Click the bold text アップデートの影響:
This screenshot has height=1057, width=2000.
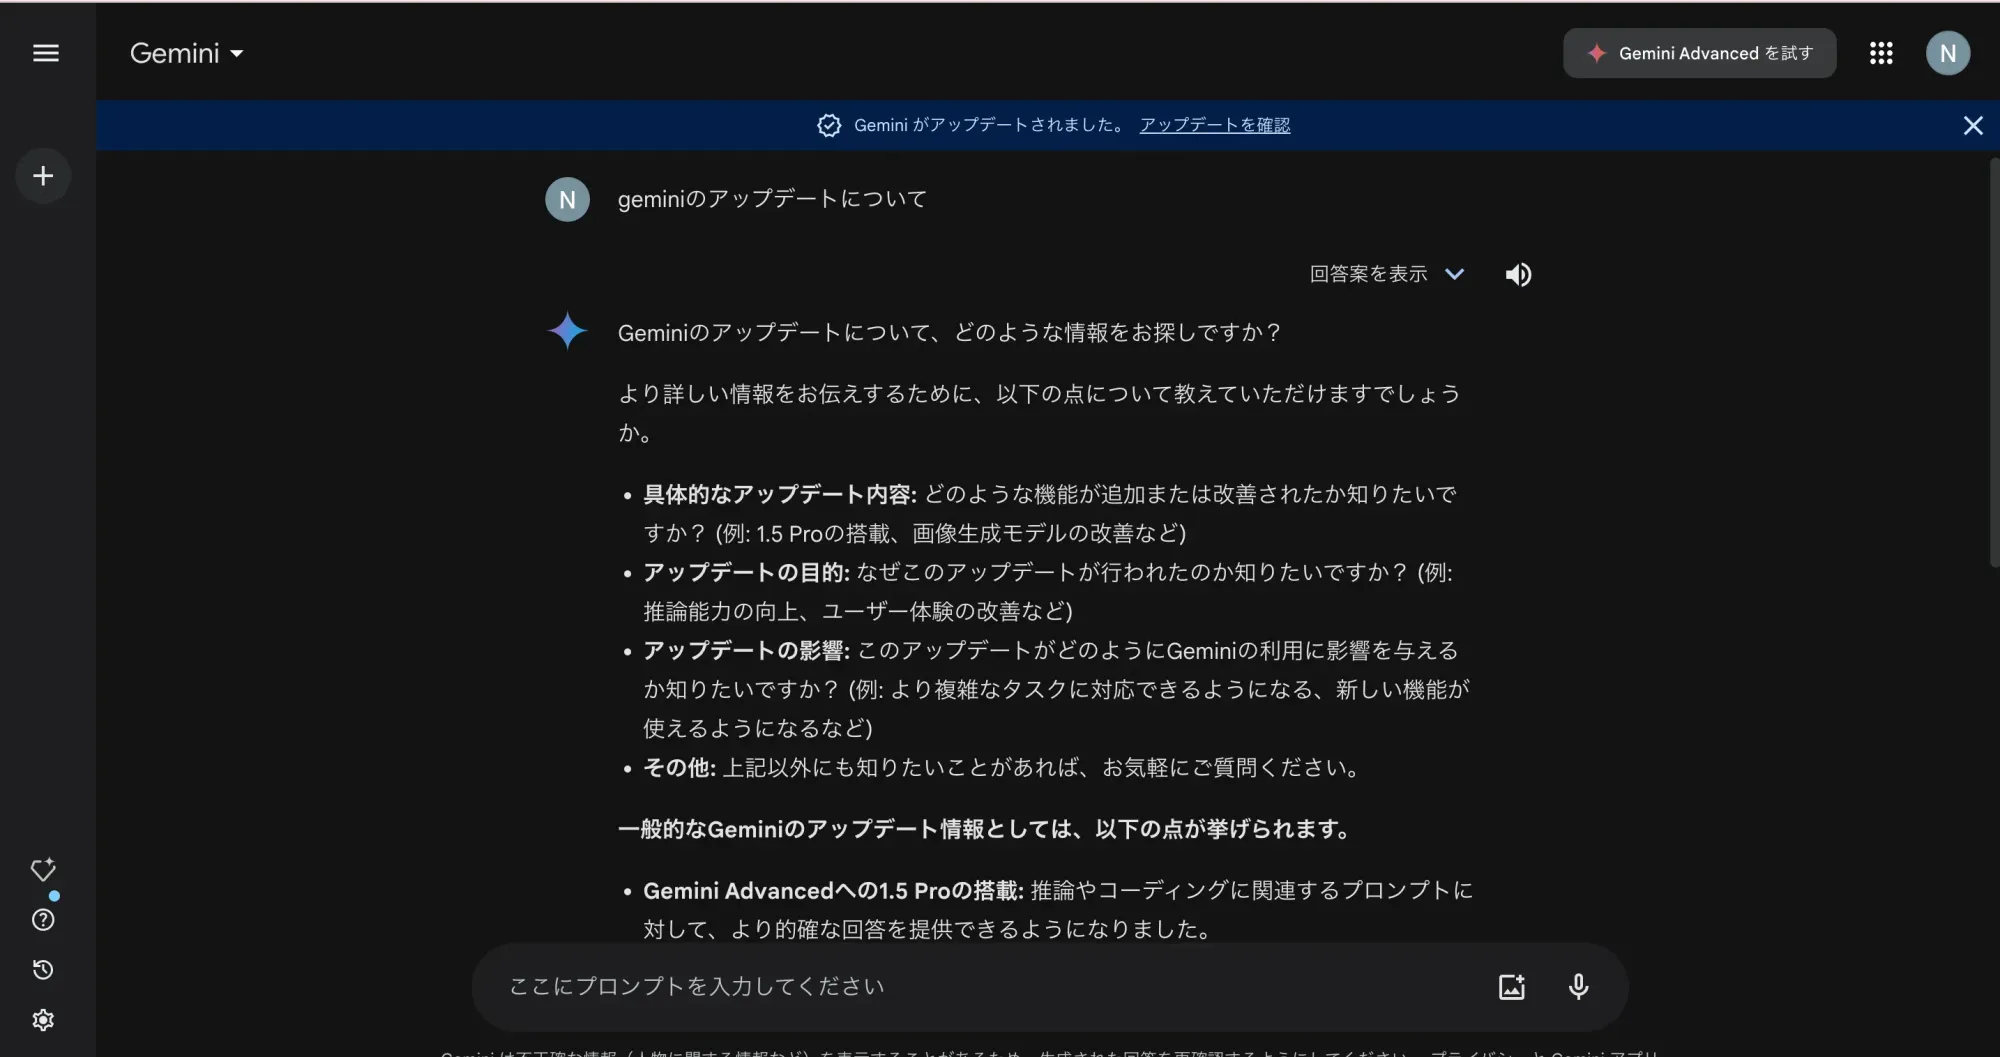click(x=746, y=650)
